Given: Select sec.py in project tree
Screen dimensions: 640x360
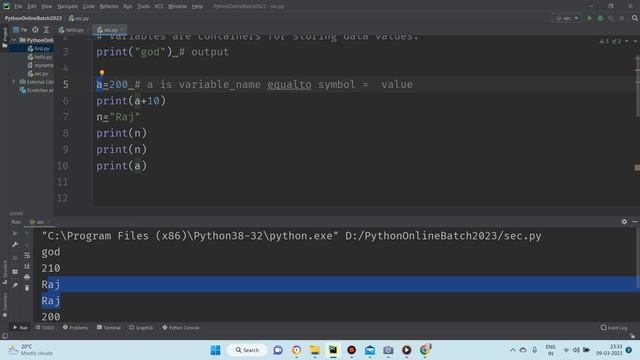Looking at the screenshot, I should [x=38, y=74].
